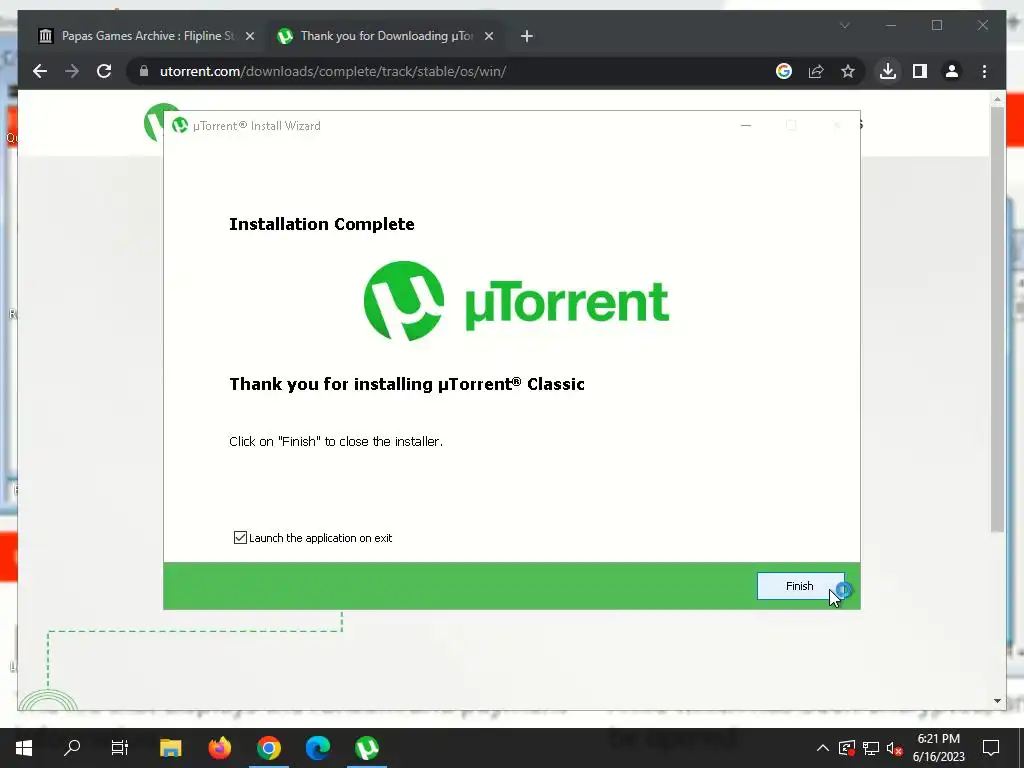Open Task View on taskbar

click(120, 748)
